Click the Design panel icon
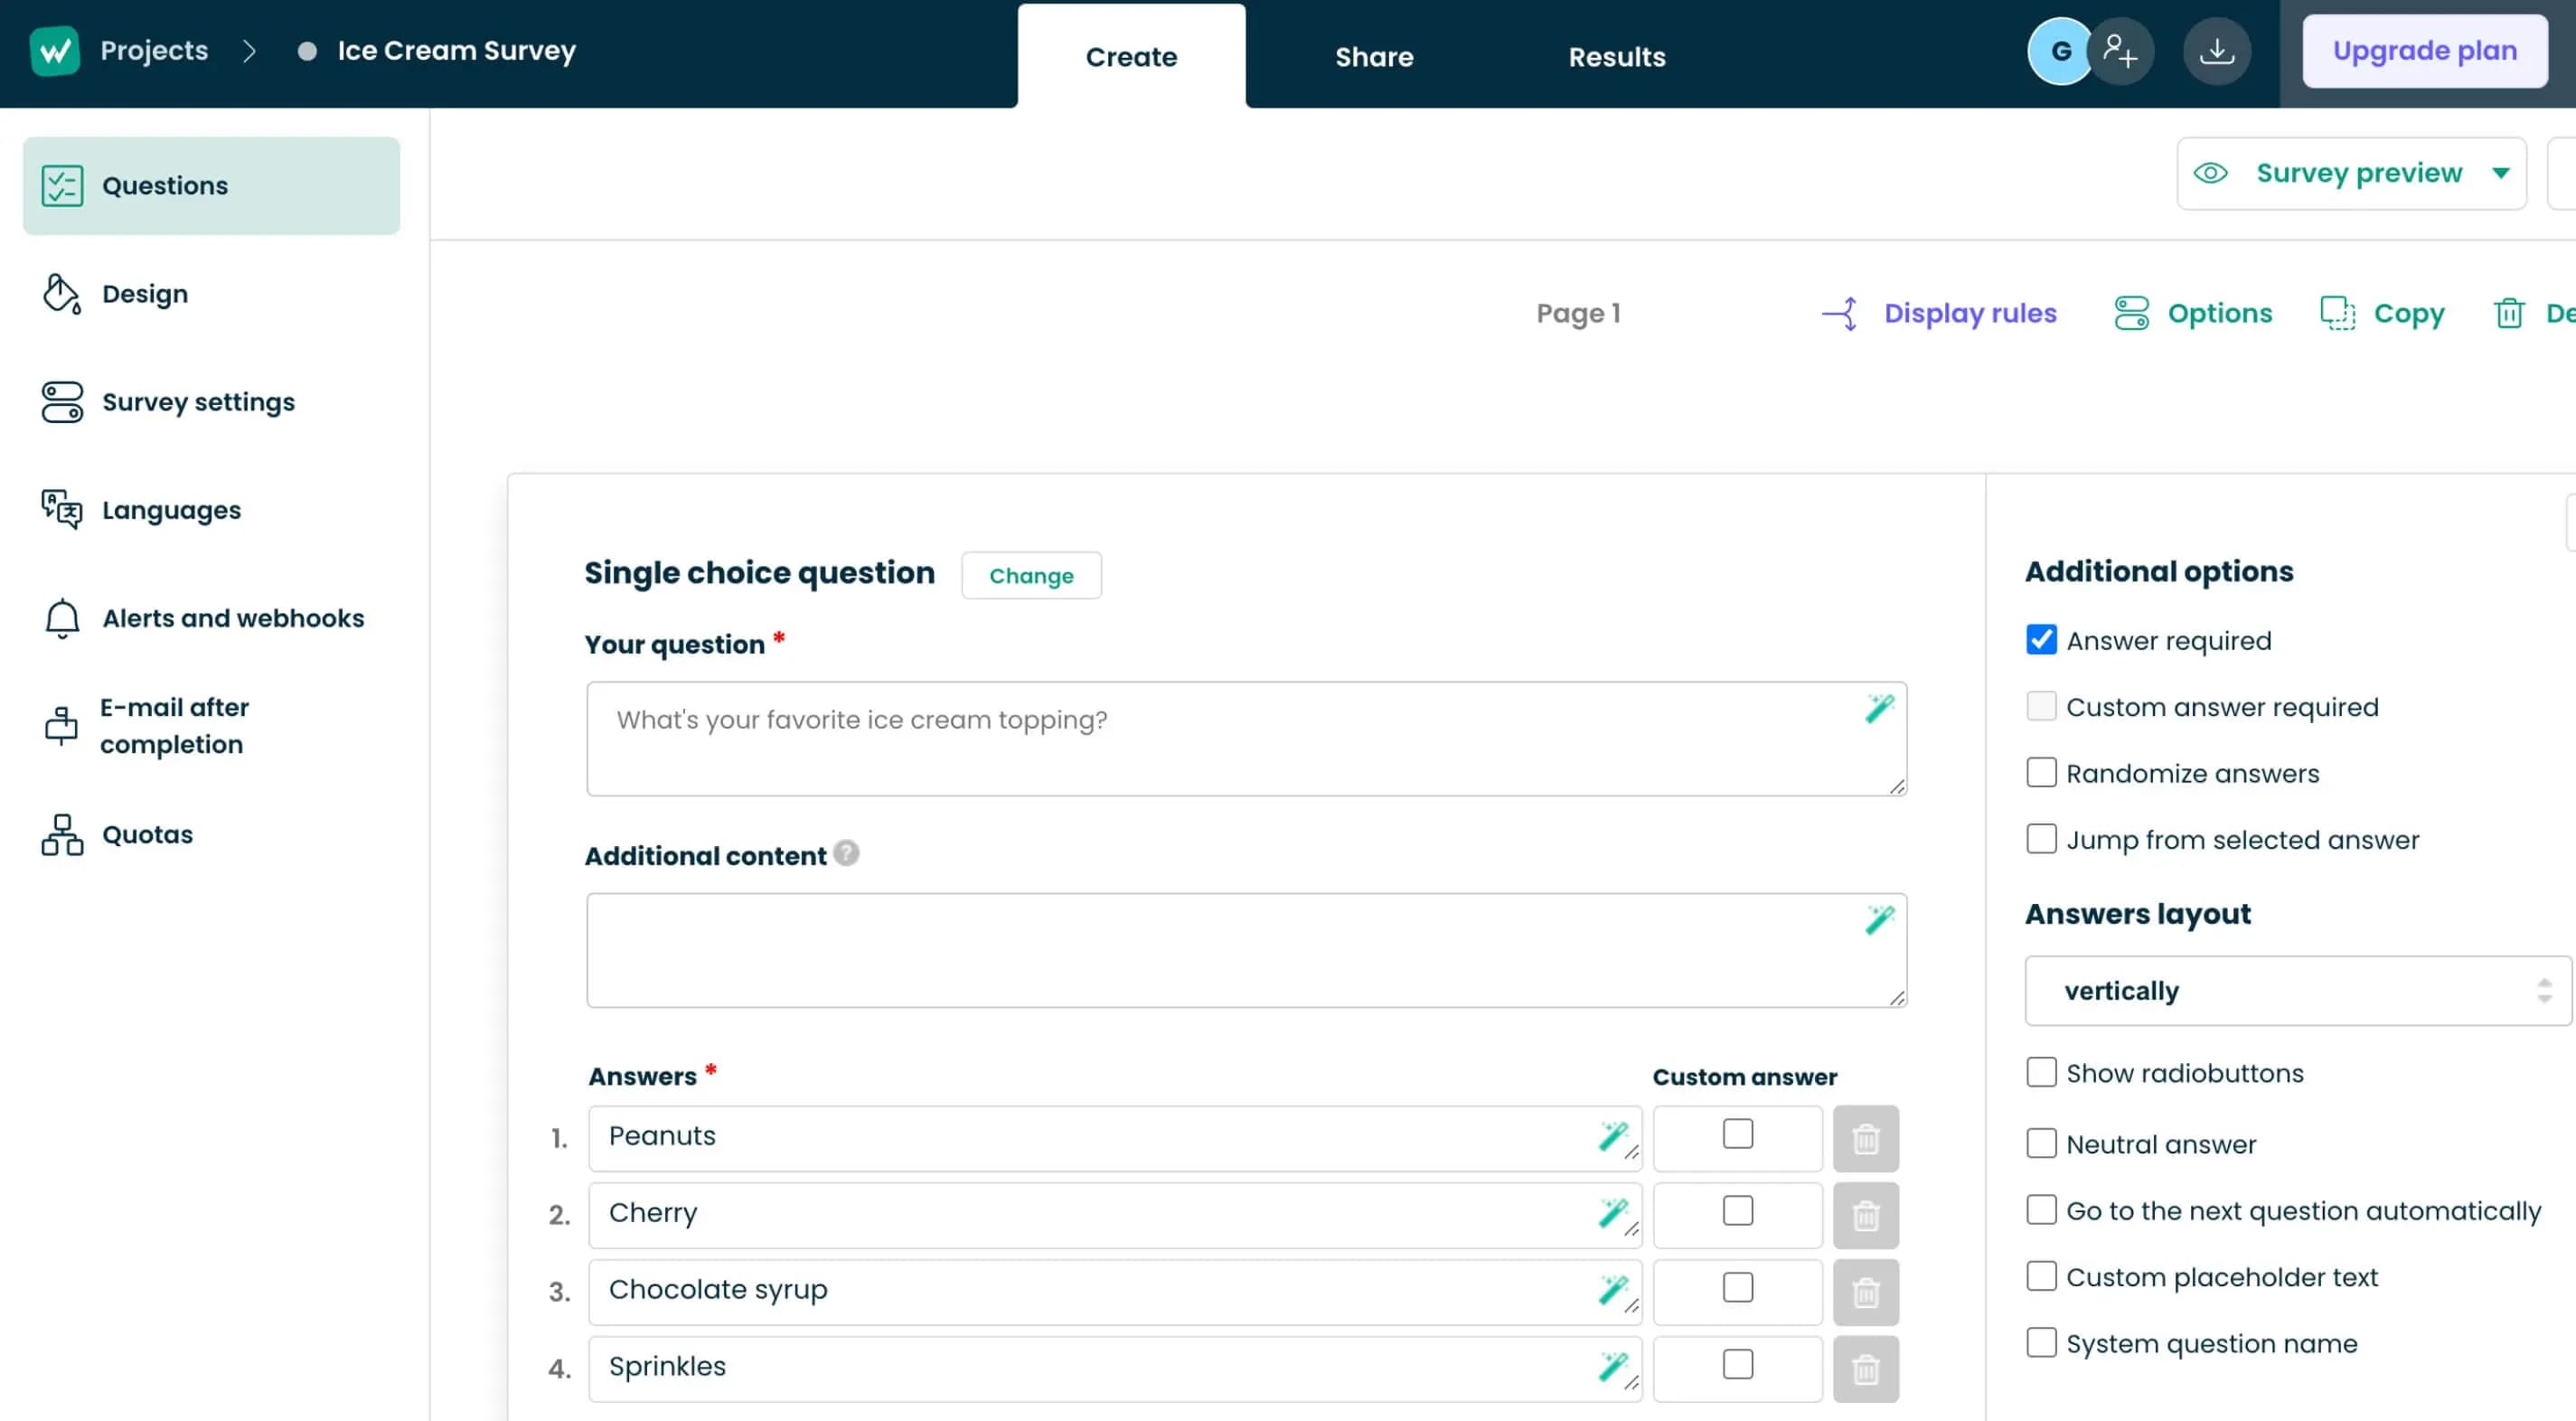The width and height of the screenshot is (2576, 1421). click(x=61, y=292)
